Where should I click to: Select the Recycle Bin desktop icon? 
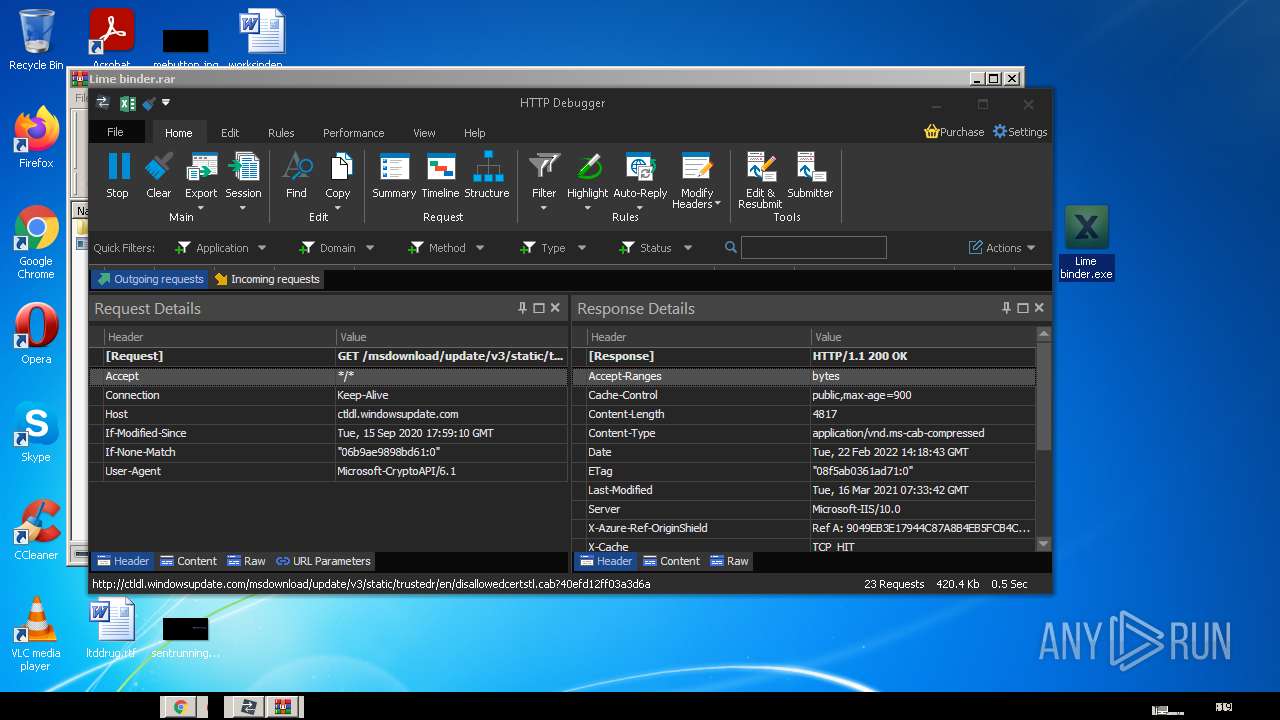coord(36,40)
